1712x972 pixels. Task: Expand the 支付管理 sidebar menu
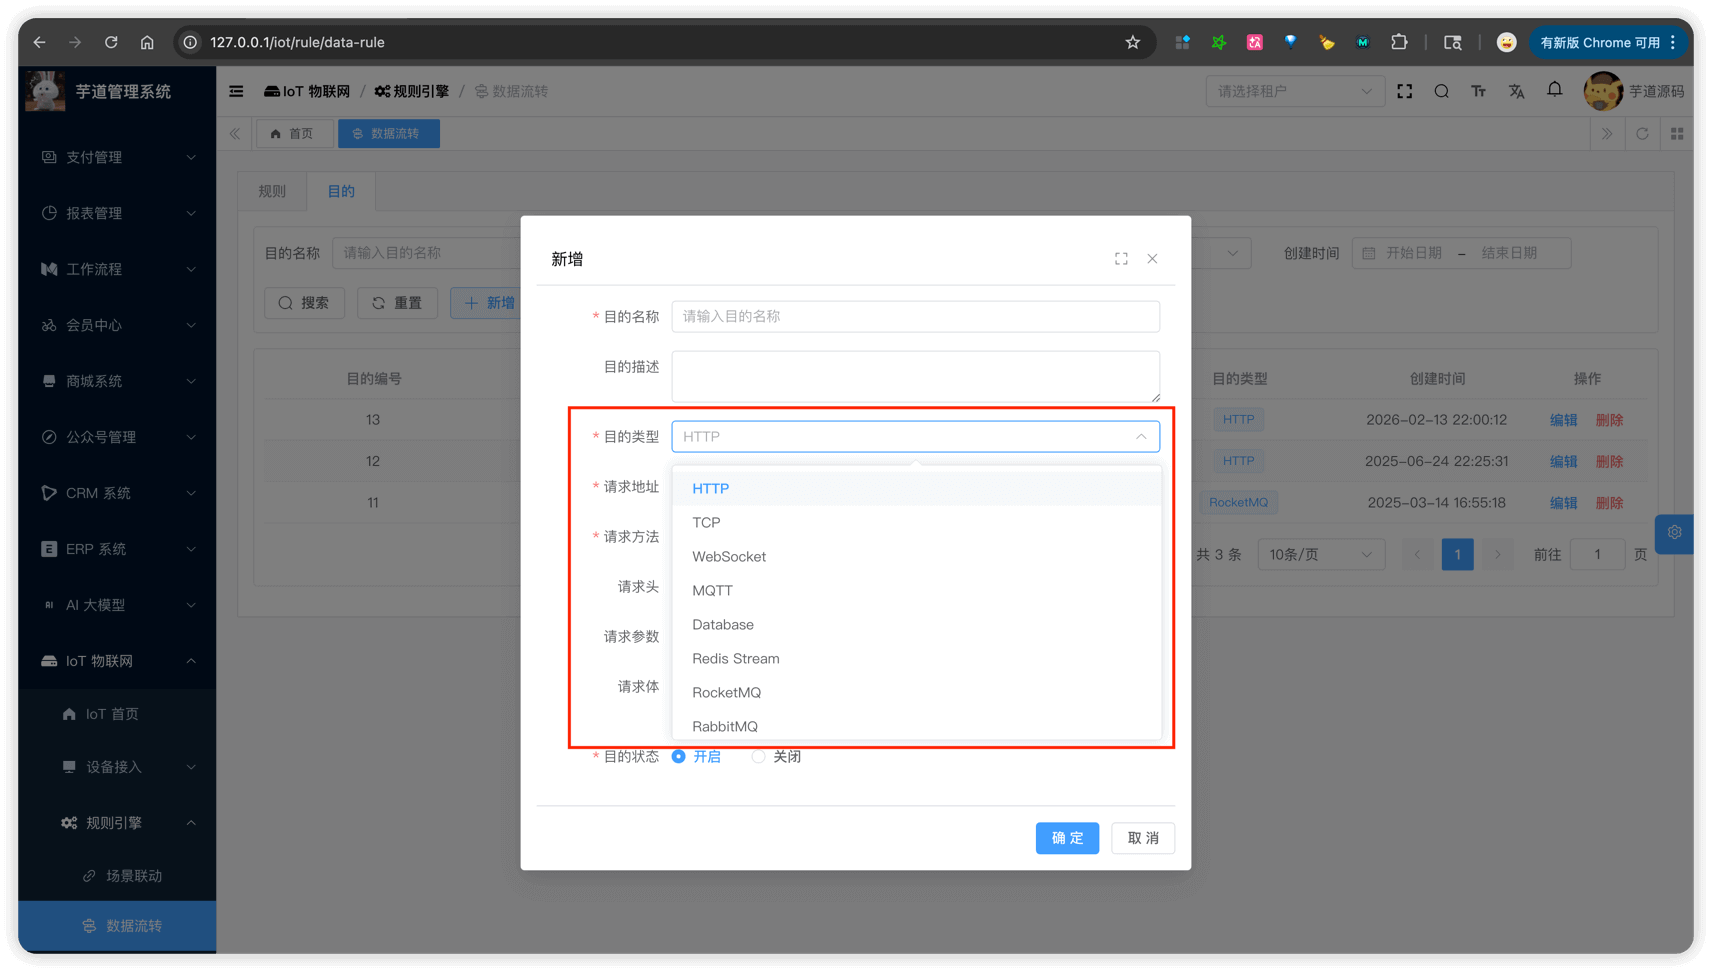118,157
